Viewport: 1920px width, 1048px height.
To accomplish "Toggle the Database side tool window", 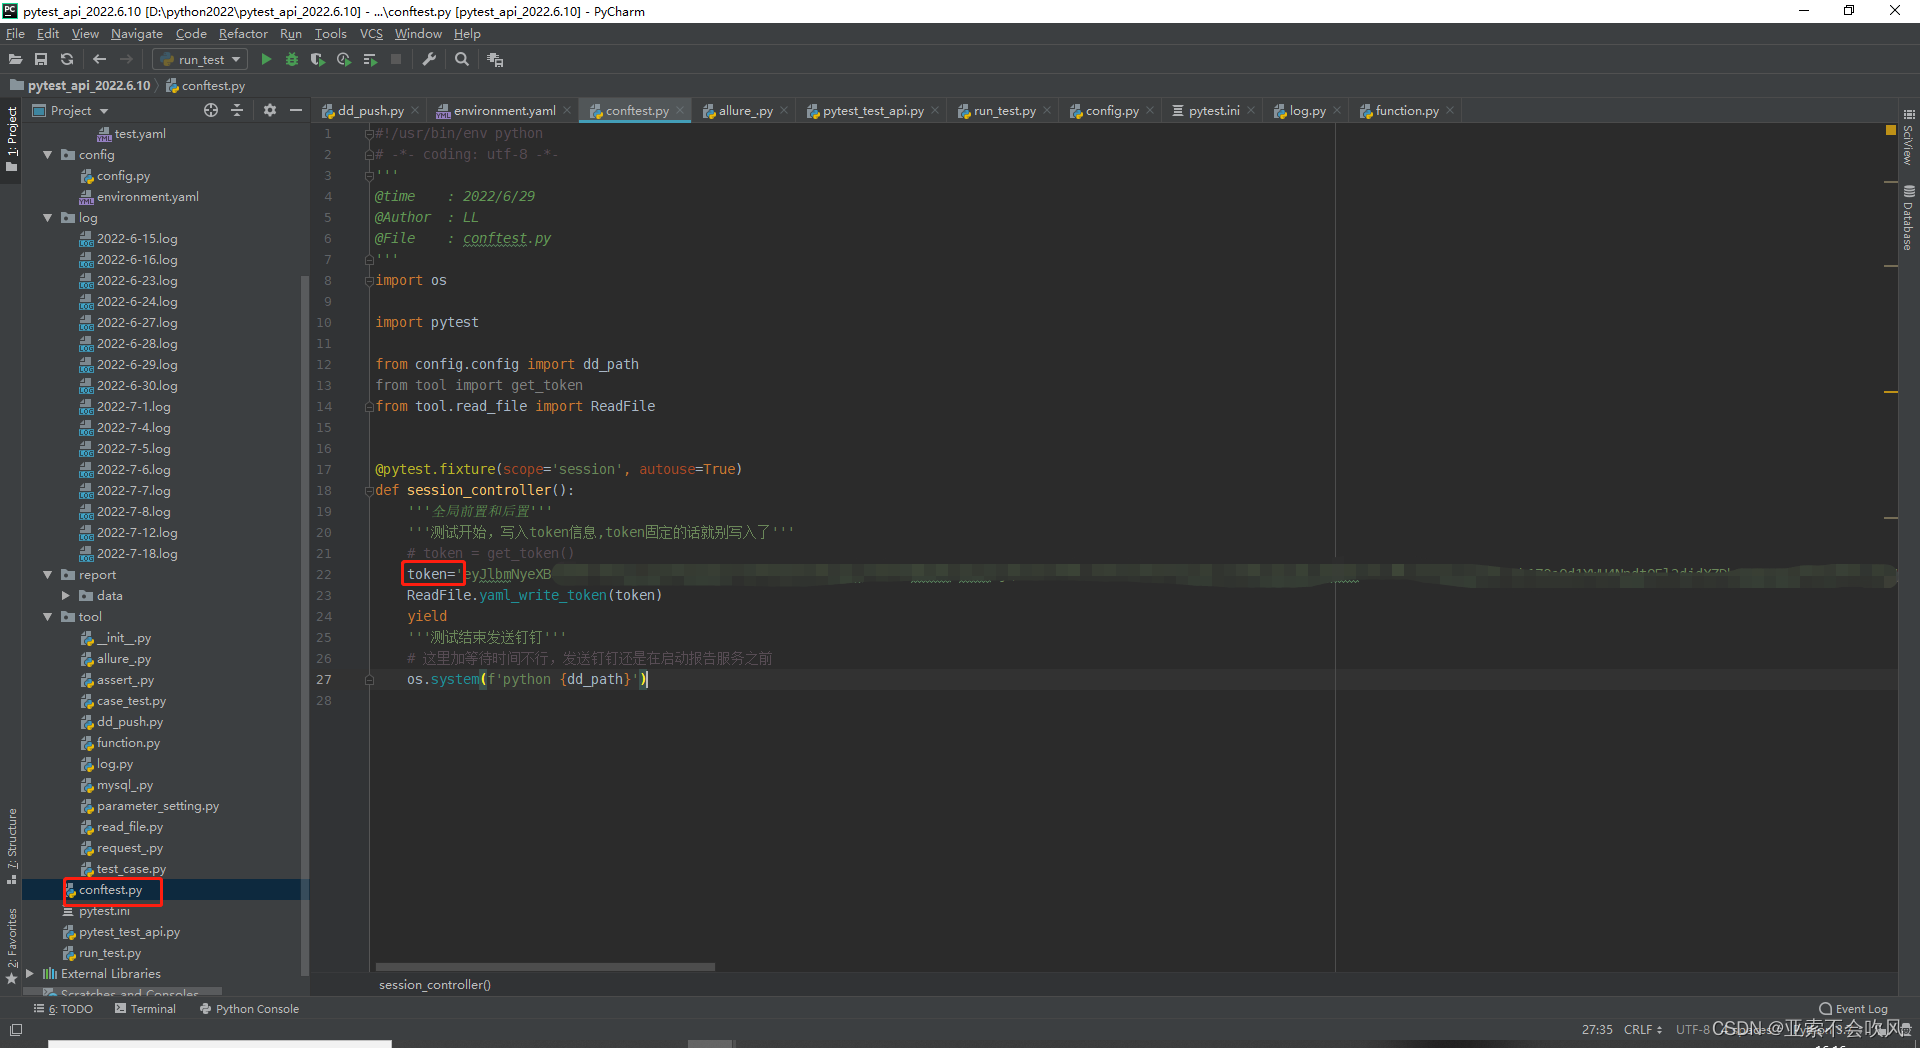I will point(1909,218).
